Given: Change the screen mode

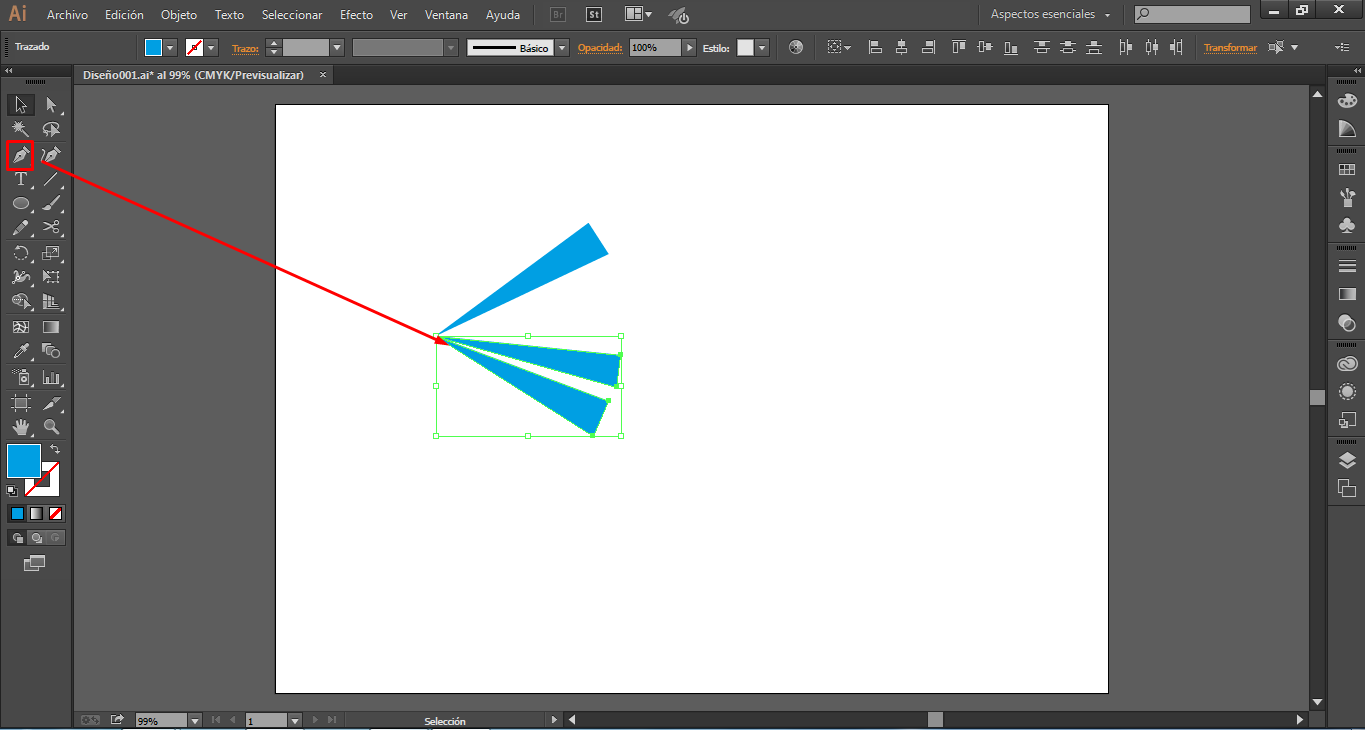Looking at the screenshot, I should (x=35, y=564).
